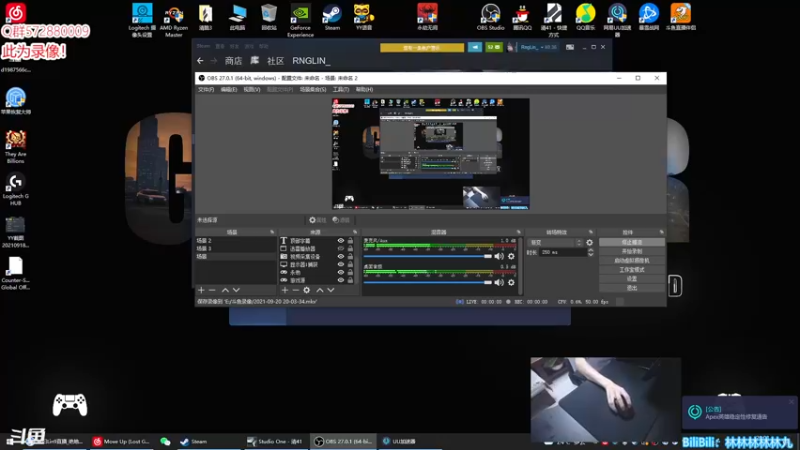The height and width of the screenshot is (450, 800).
Task: Open 工具(T) menu in OBS
Action: pos(341,89)
